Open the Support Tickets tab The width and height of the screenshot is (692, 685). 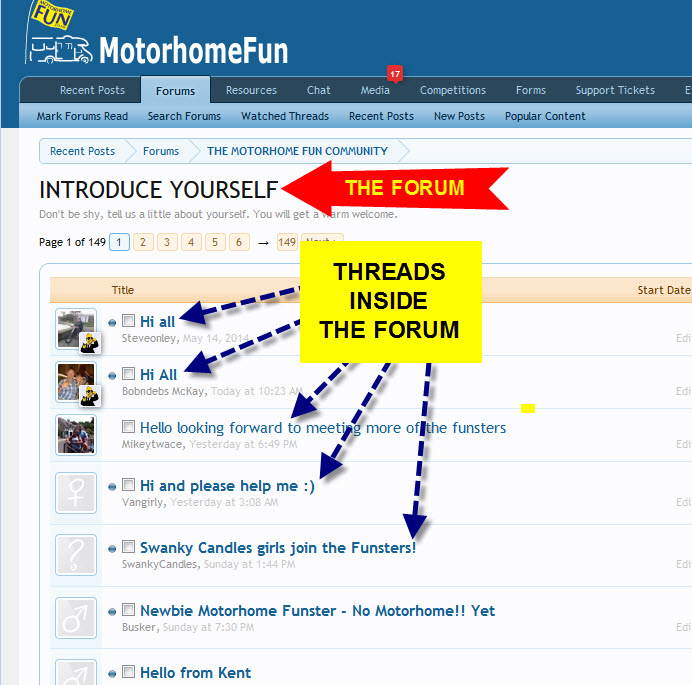coord(615,90)
